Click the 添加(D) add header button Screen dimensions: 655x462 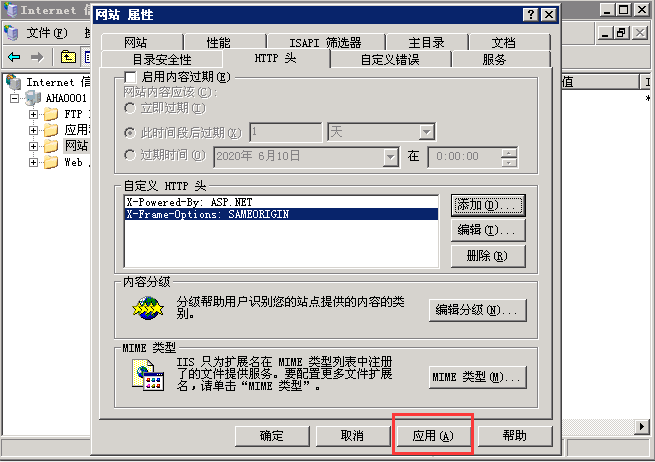coord(488,205)
